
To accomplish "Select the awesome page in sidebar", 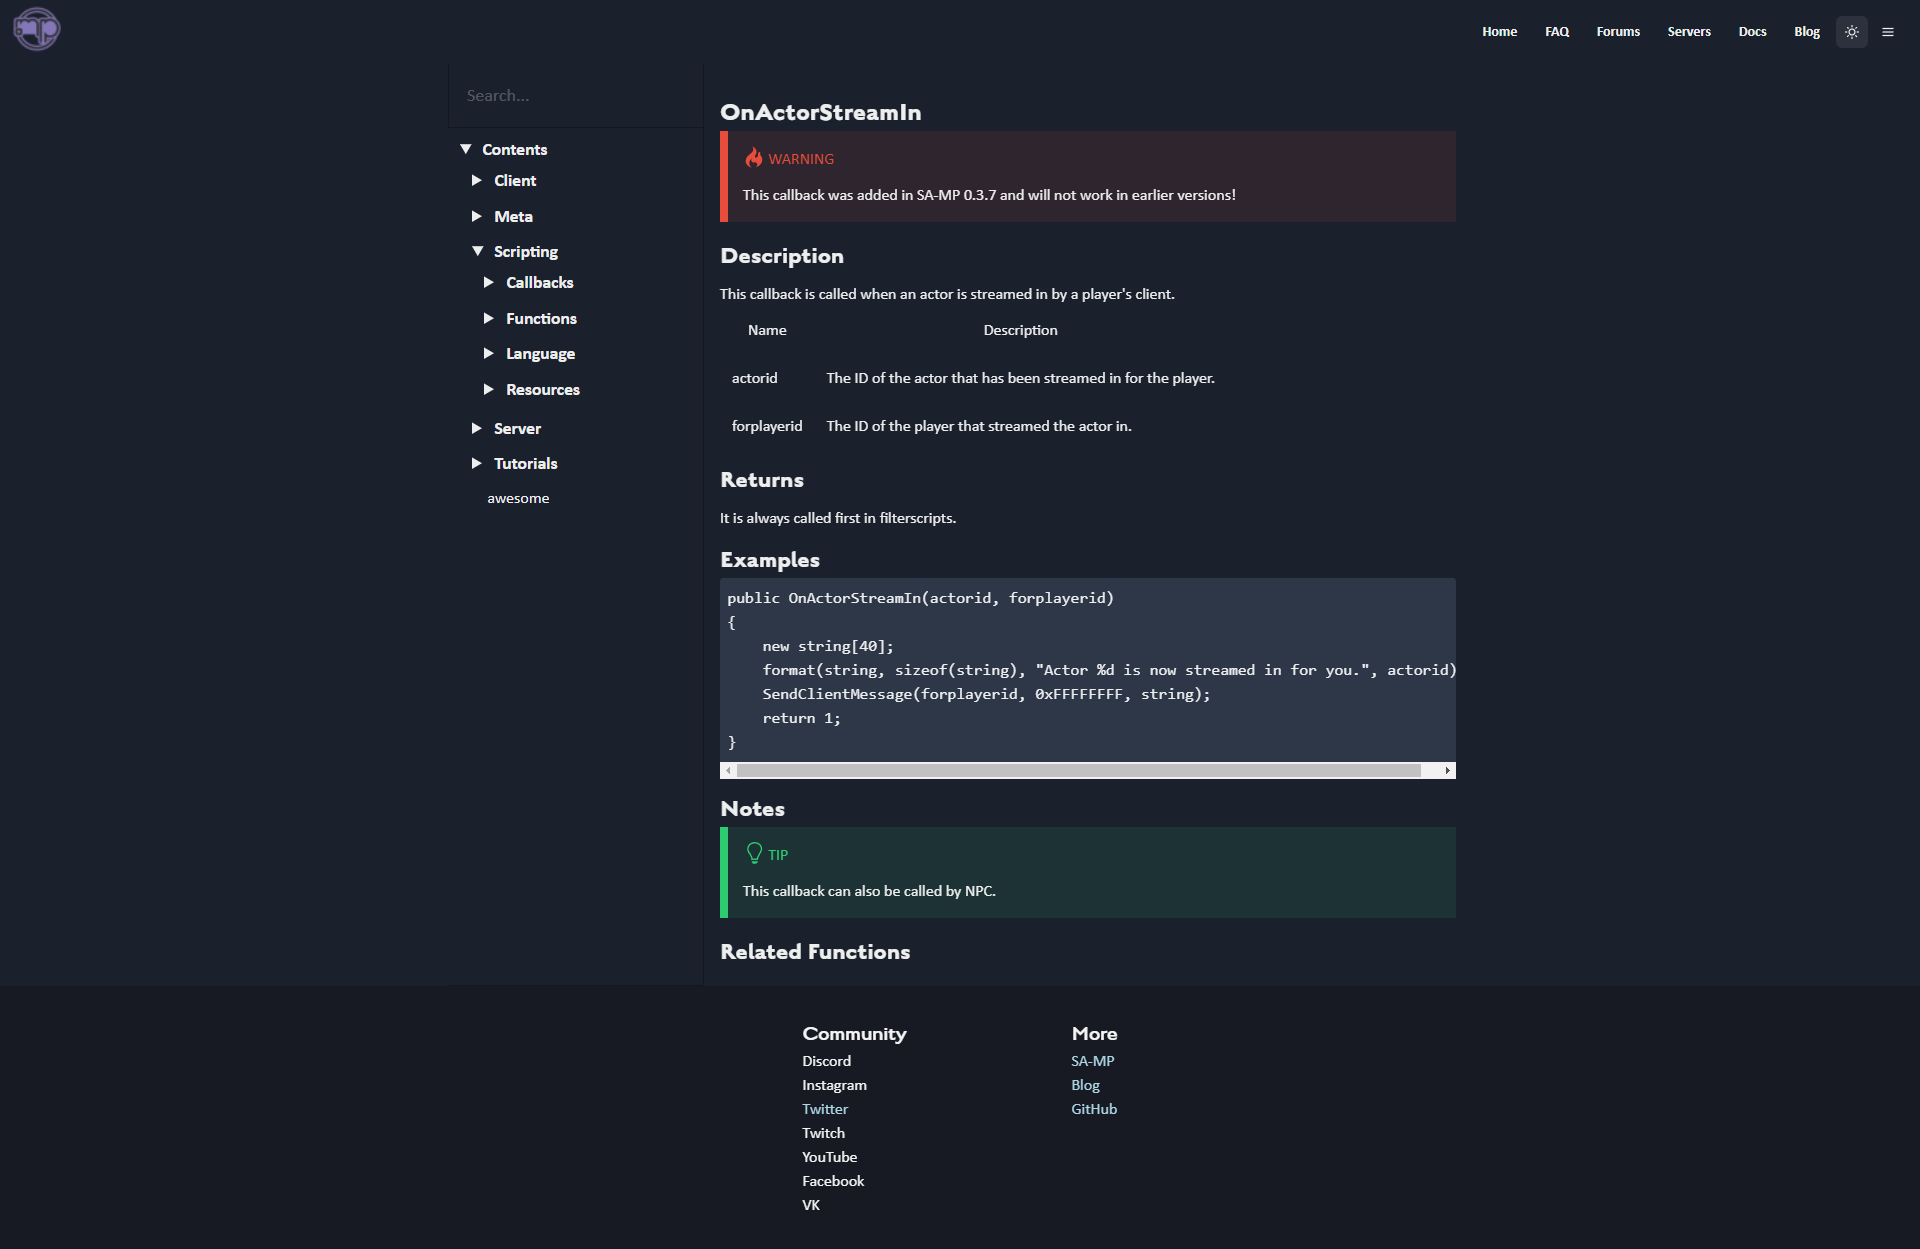I will point(518,497).
